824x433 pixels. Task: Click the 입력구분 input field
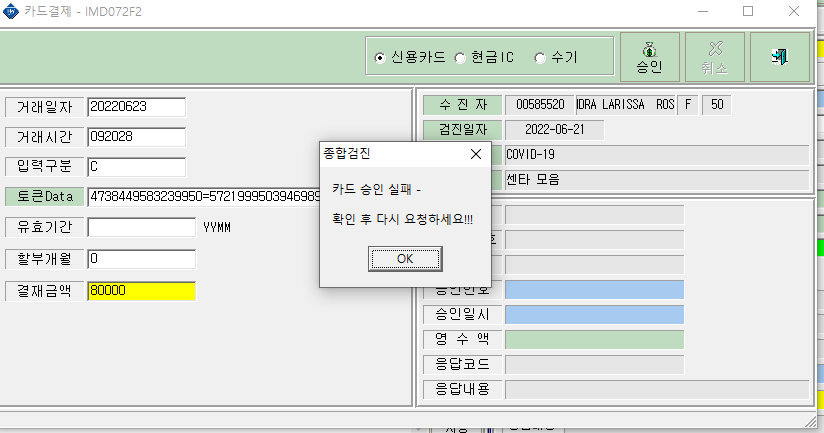(x=137, y=167)
